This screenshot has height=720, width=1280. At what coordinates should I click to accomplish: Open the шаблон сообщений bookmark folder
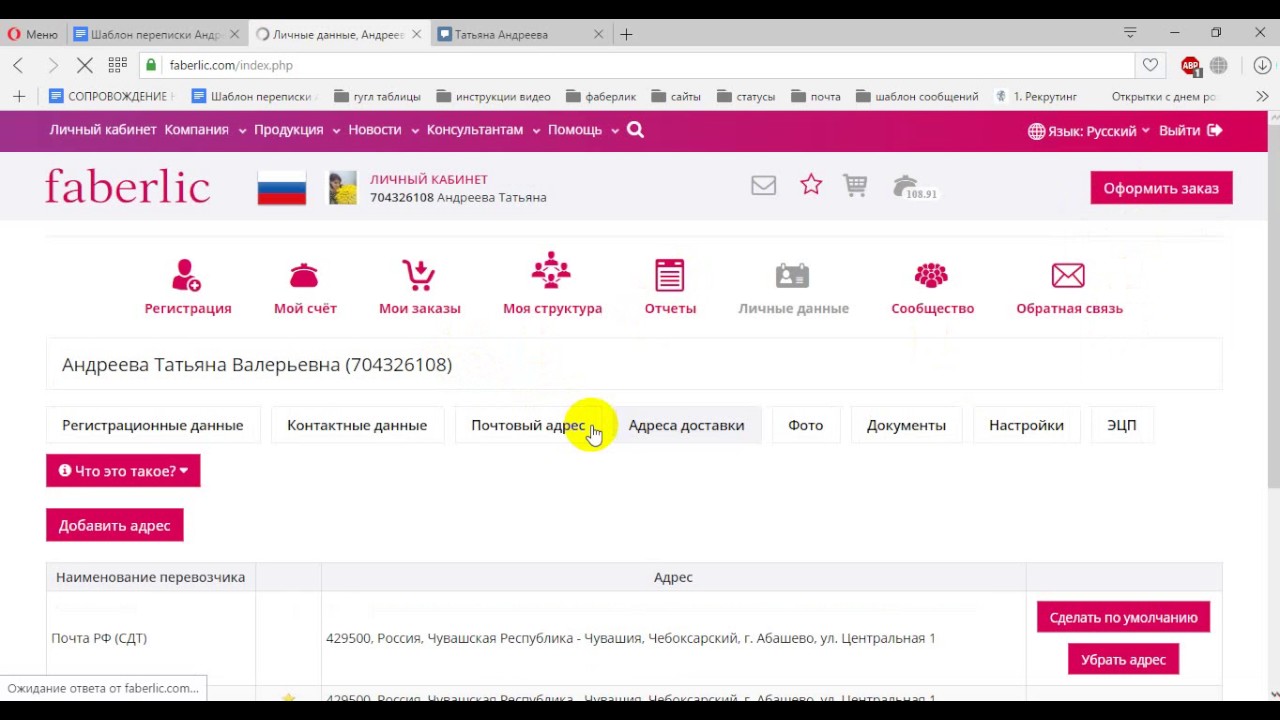(917, 96)
